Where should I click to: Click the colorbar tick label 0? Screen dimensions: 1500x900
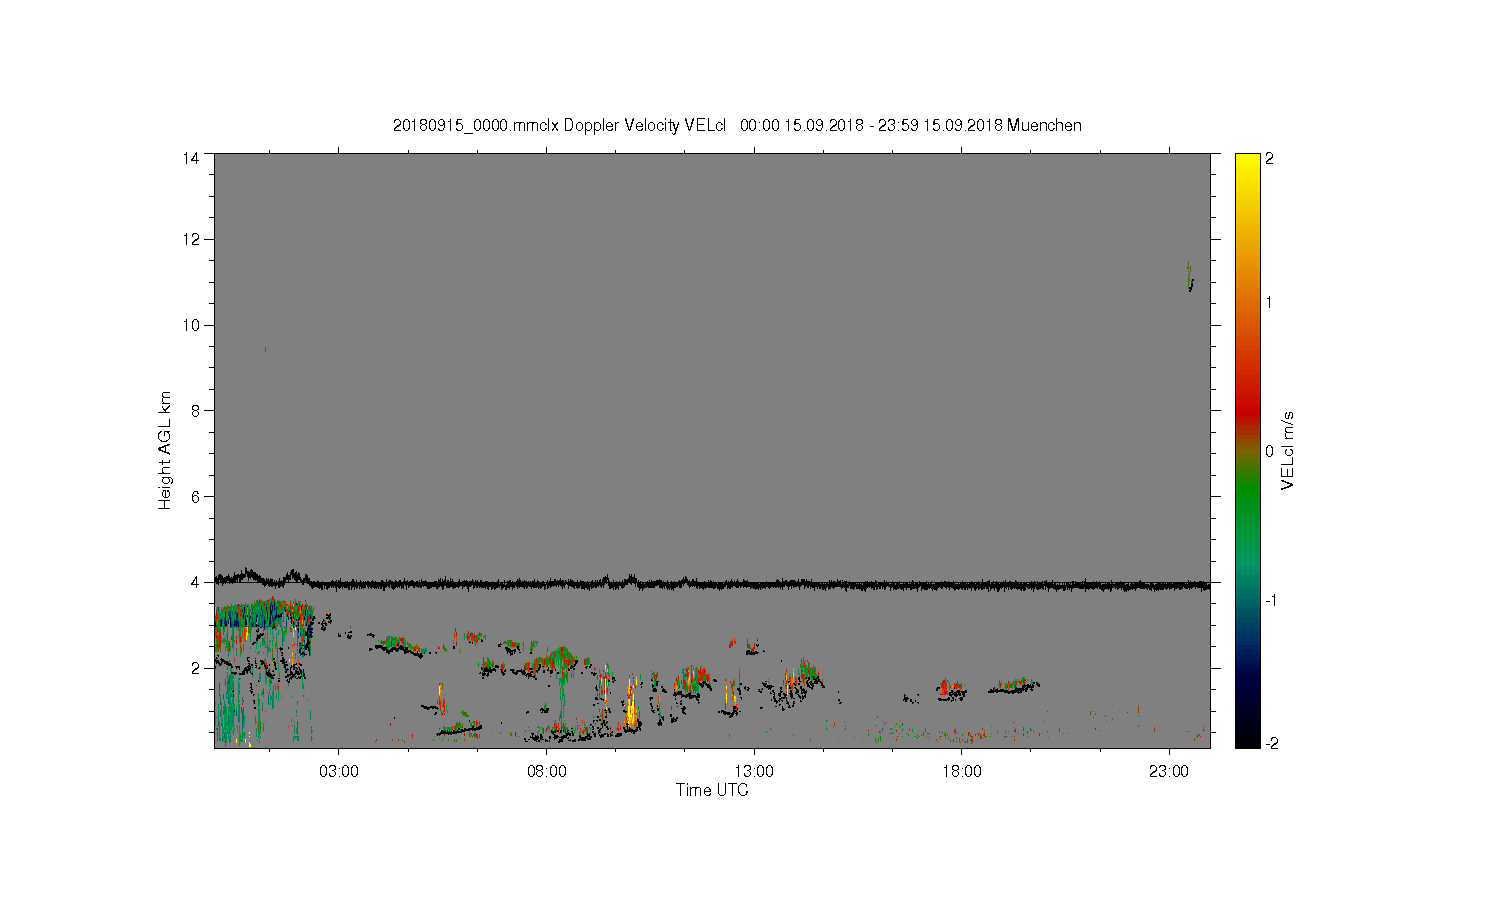(1270, 451)
